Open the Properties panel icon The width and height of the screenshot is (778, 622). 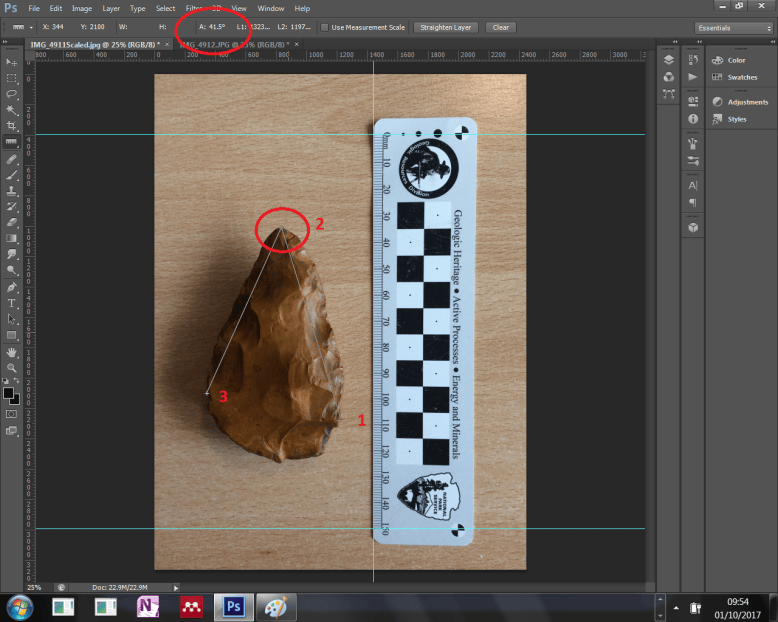click(693, 101)
